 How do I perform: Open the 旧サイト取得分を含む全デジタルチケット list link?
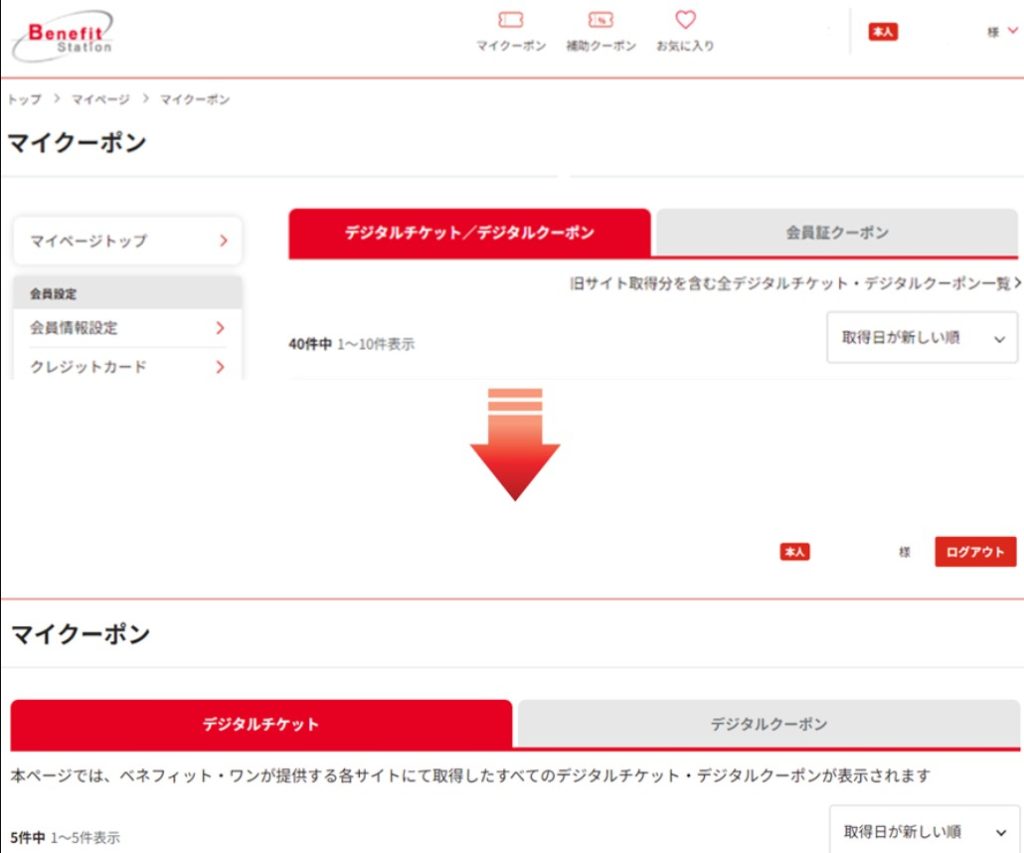coord(795,284)
